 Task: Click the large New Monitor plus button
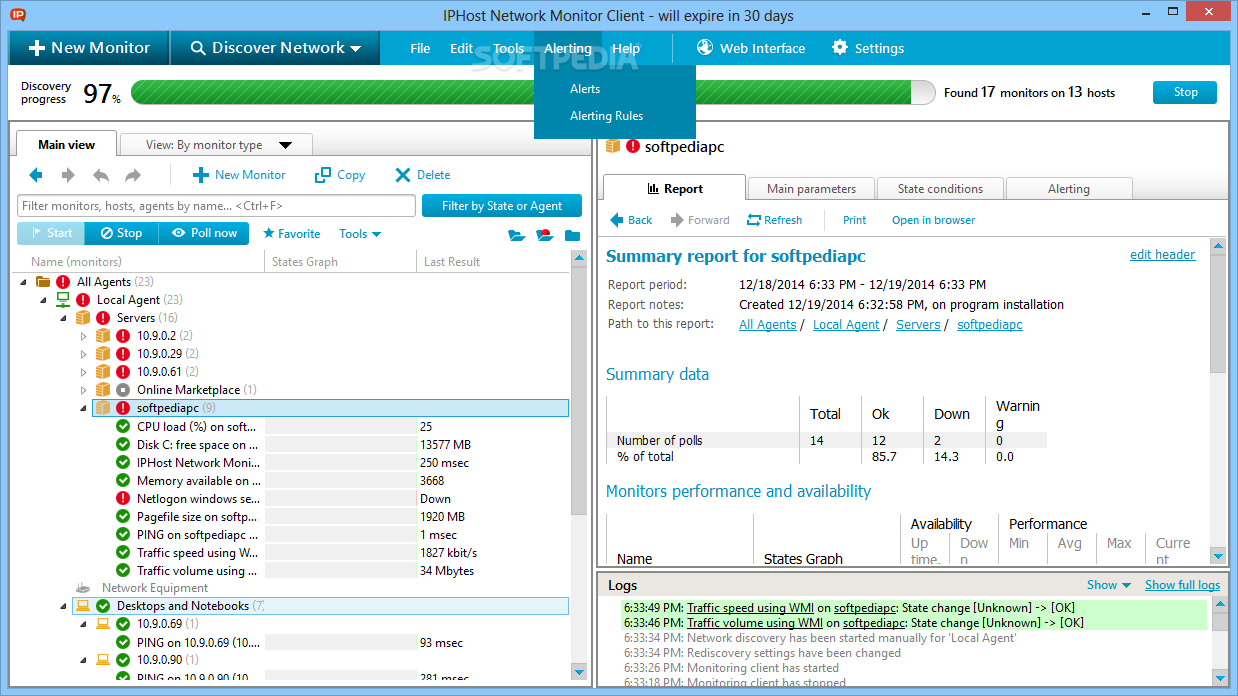coord(89,48)
